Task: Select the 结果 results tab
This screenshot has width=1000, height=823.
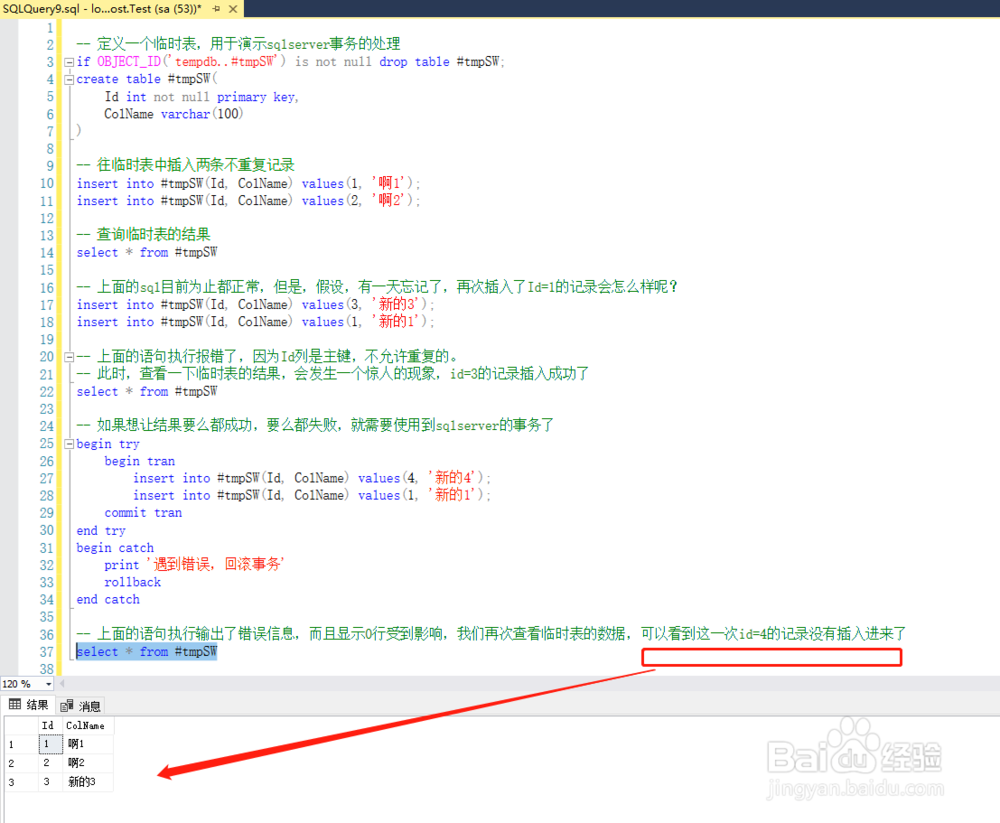Action: coord(38,704)
